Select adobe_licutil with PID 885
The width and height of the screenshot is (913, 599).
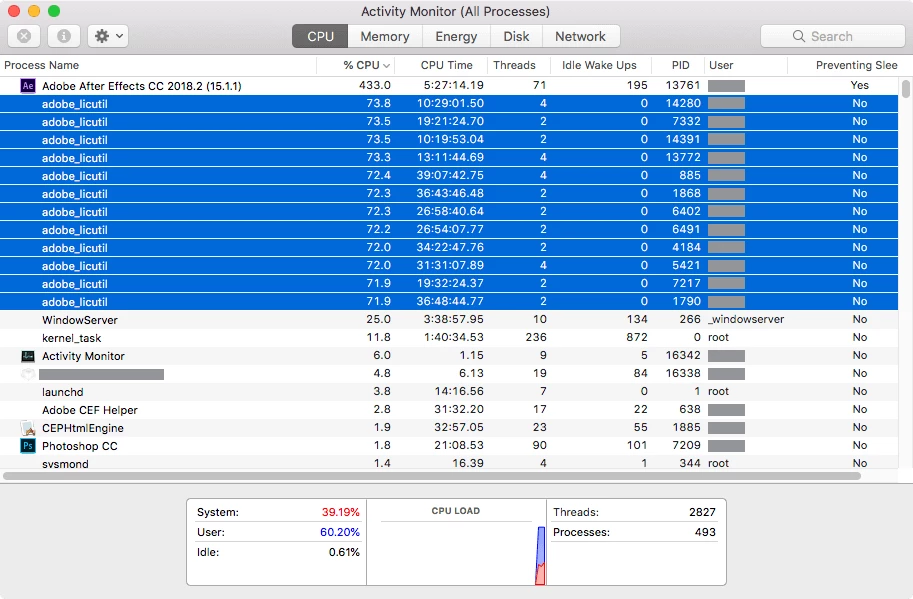coord(449,176)
